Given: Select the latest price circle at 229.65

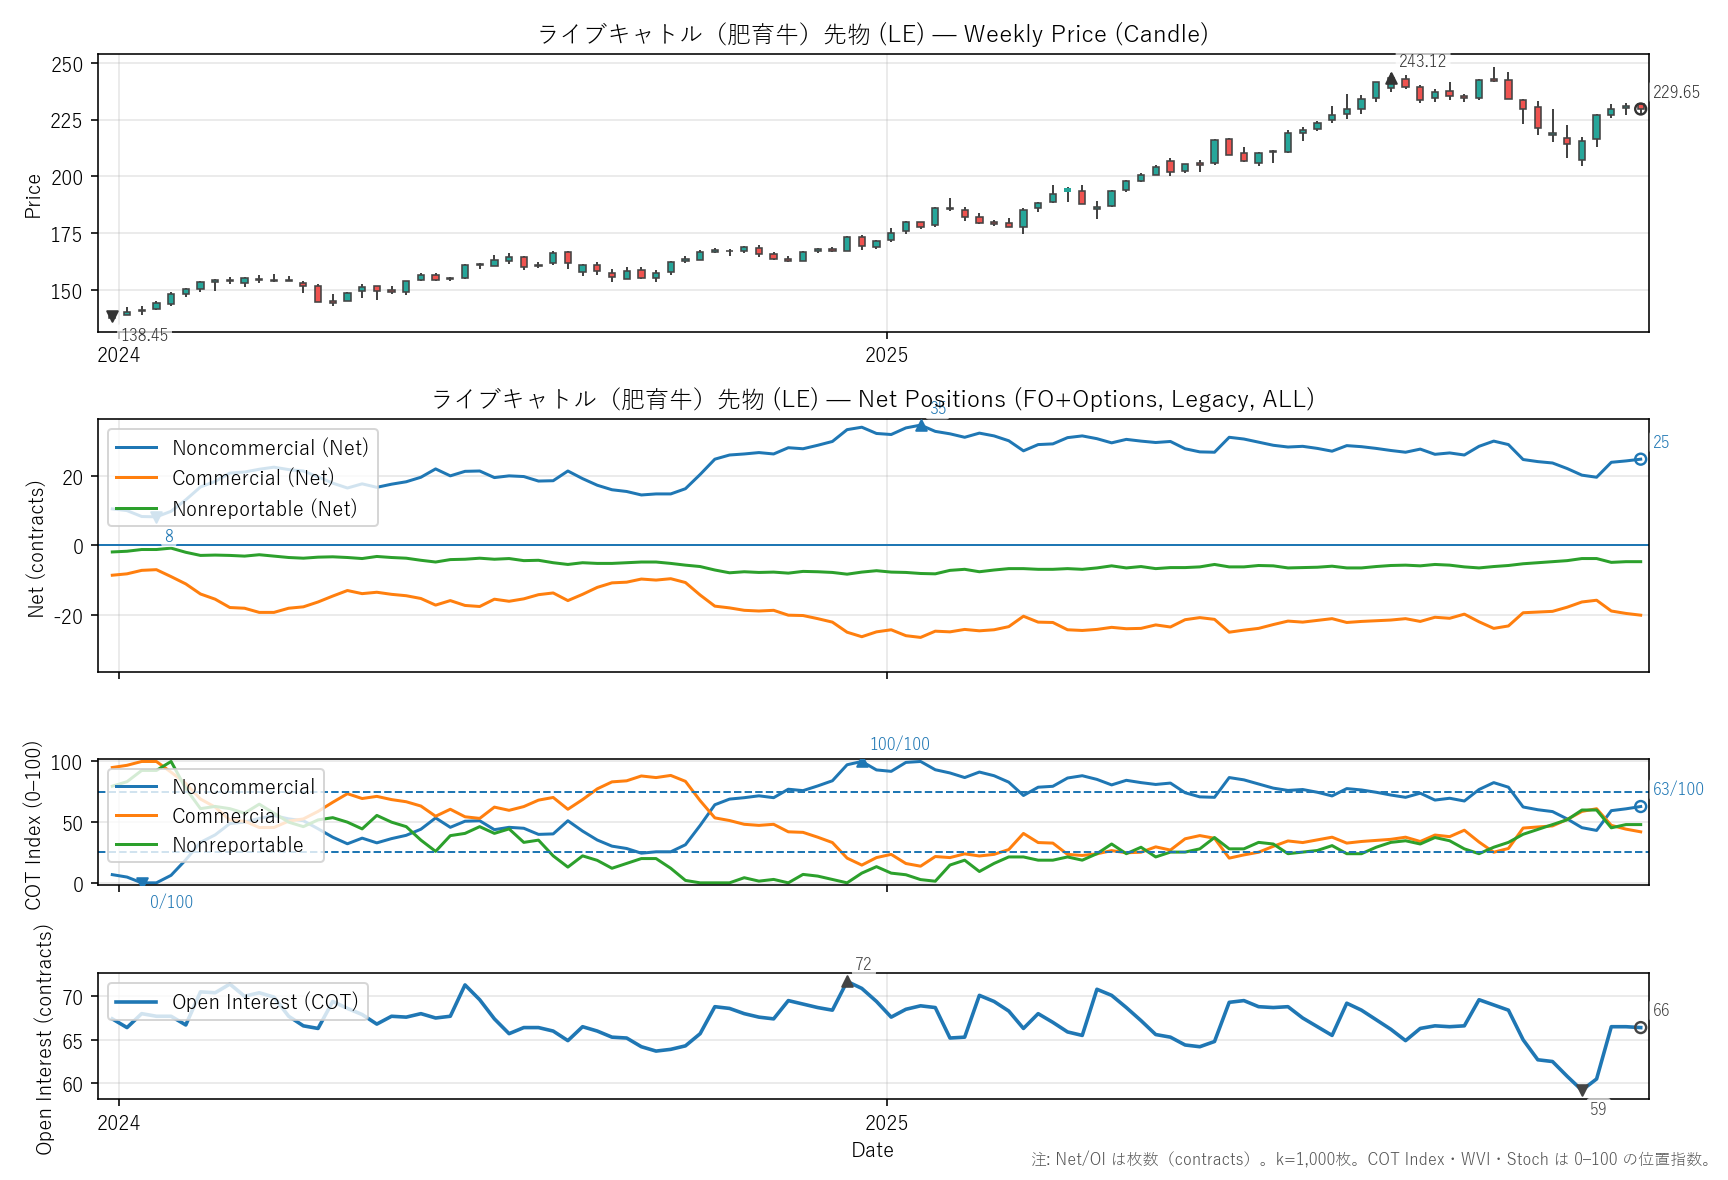Looking at the screenshot, I should coord(1640,109).
